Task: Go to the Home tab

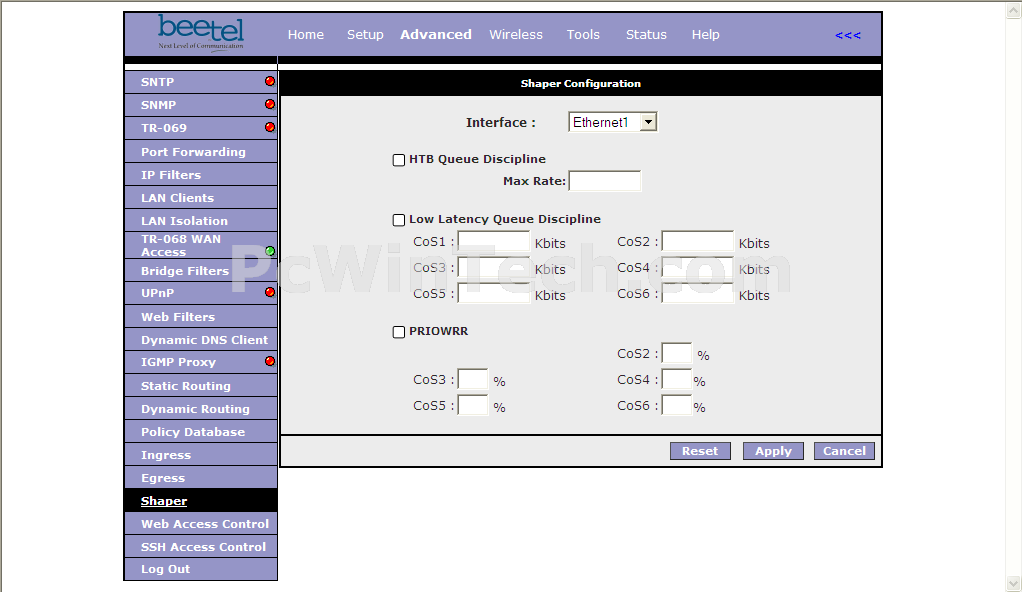Action: (306, 35)
